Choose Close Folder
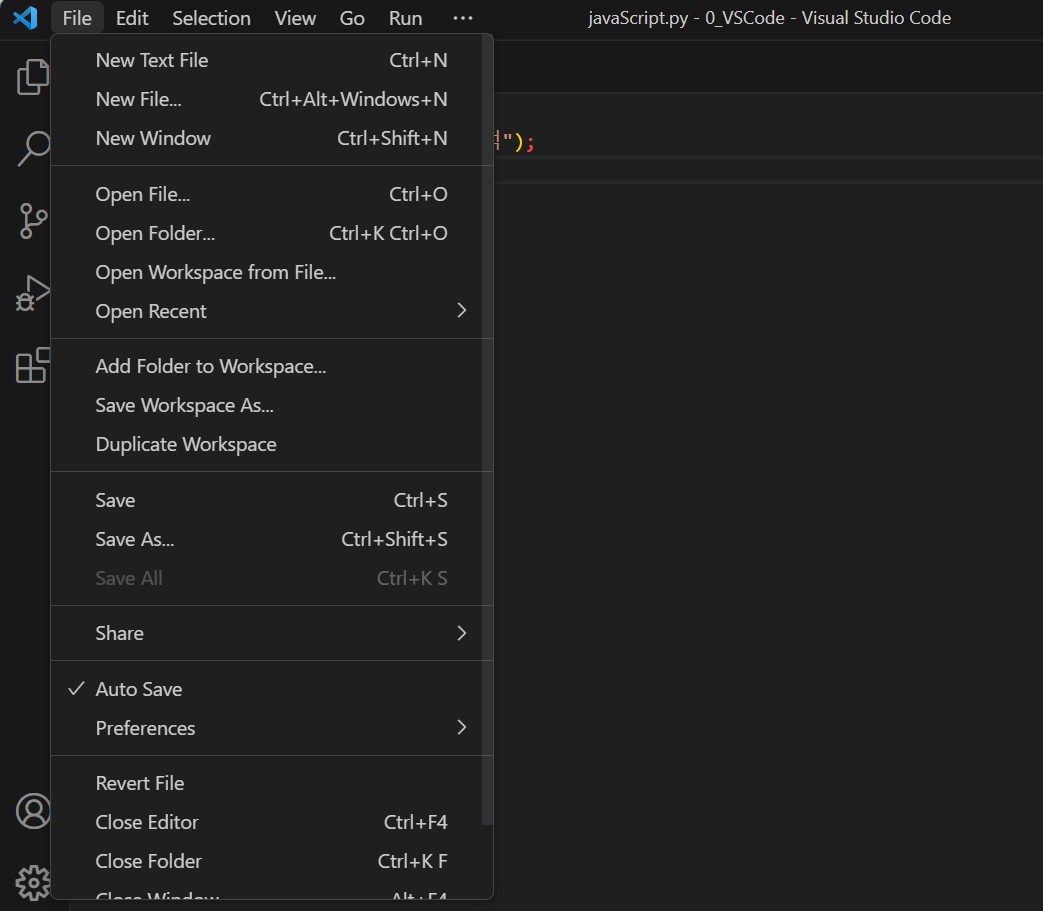1043x911 pixels. coord(272,861)
